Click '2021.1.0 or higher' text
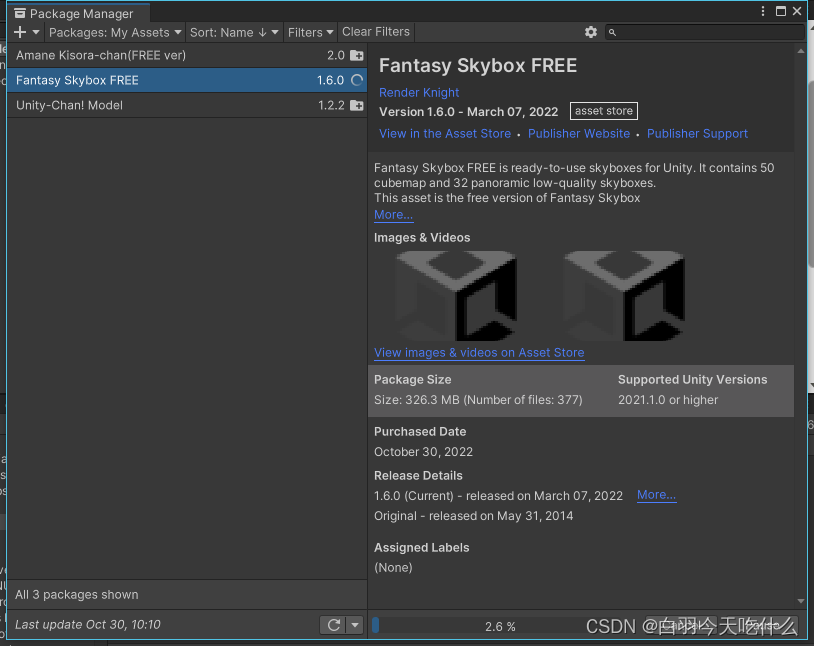814x646 pixels. (668, 400)
